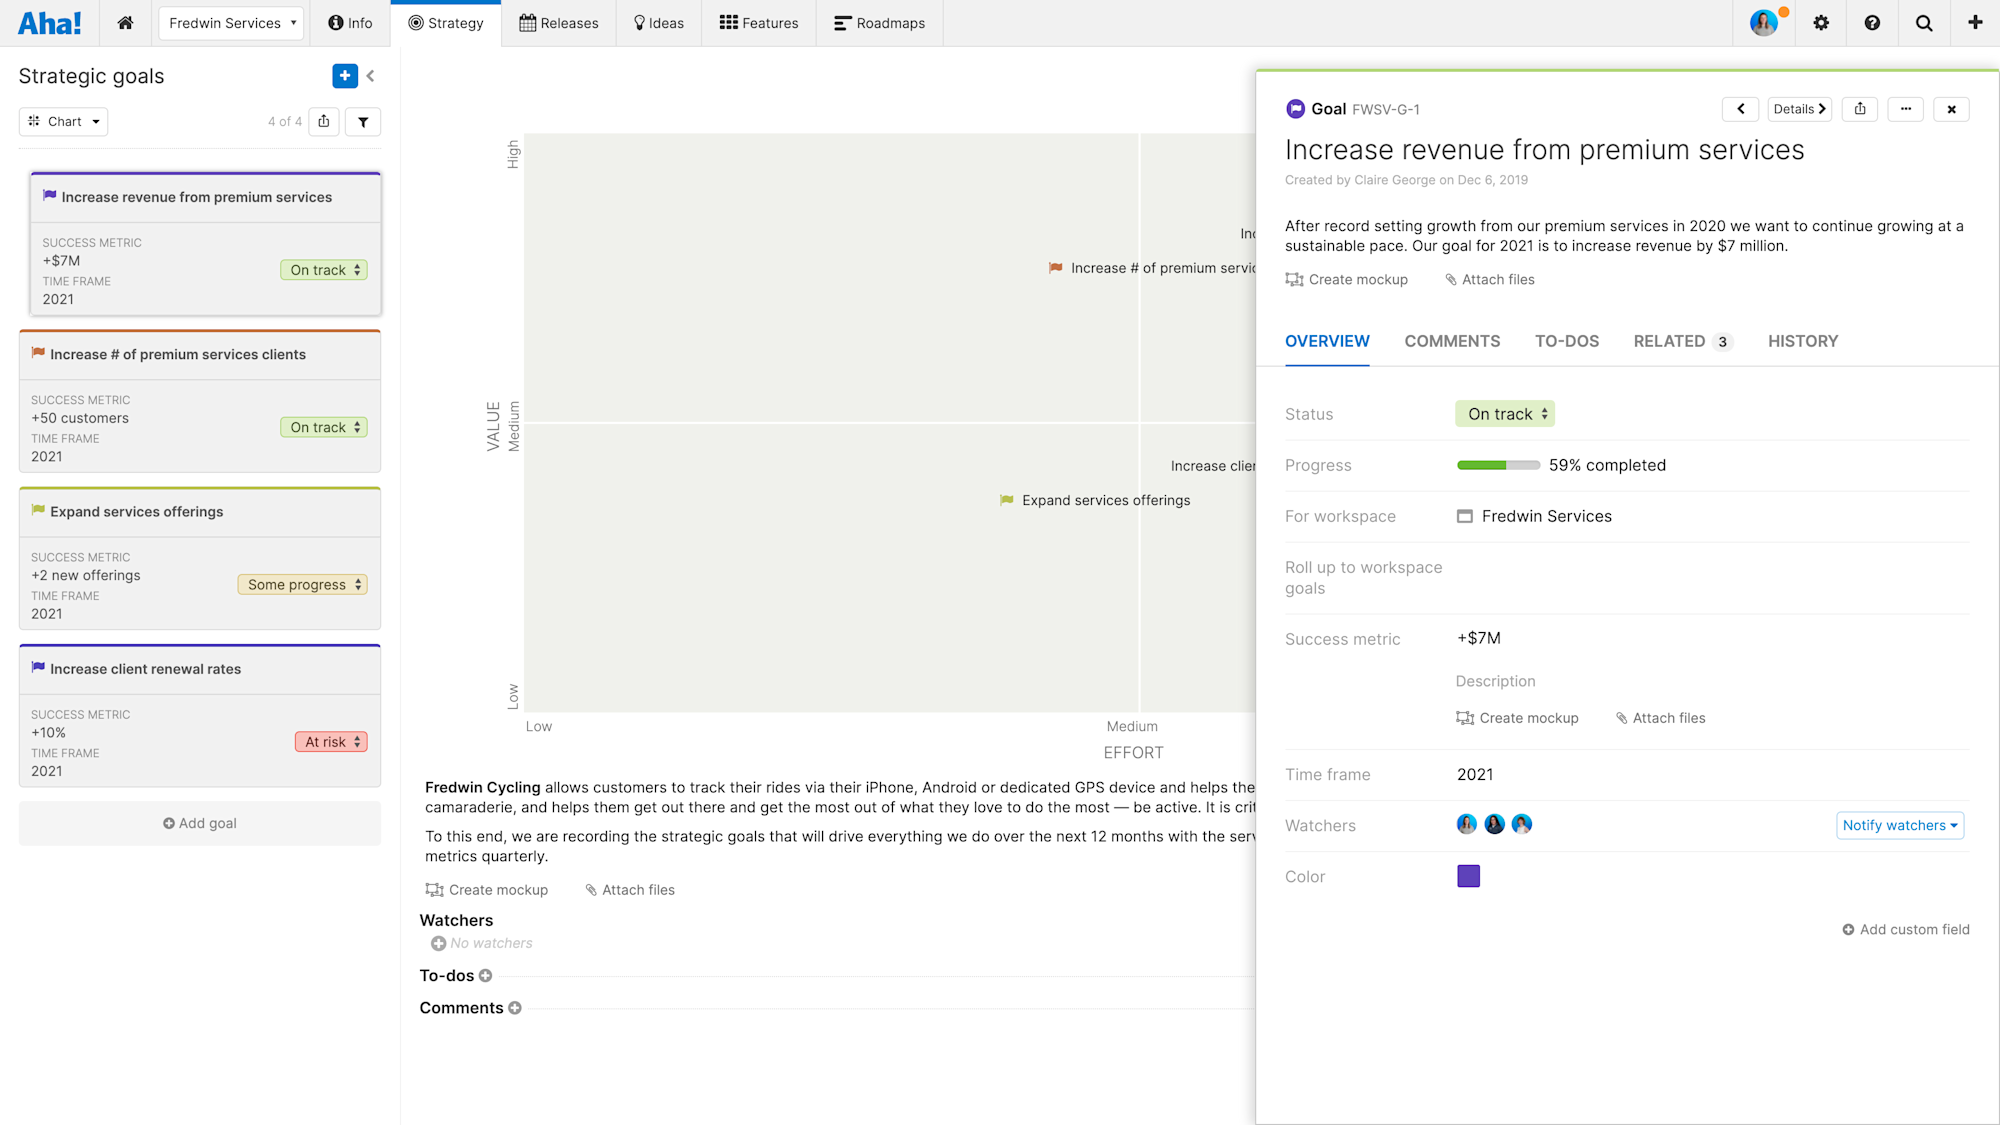
Task: Click the Add custom field link
Action: [x=1906, y=929]
